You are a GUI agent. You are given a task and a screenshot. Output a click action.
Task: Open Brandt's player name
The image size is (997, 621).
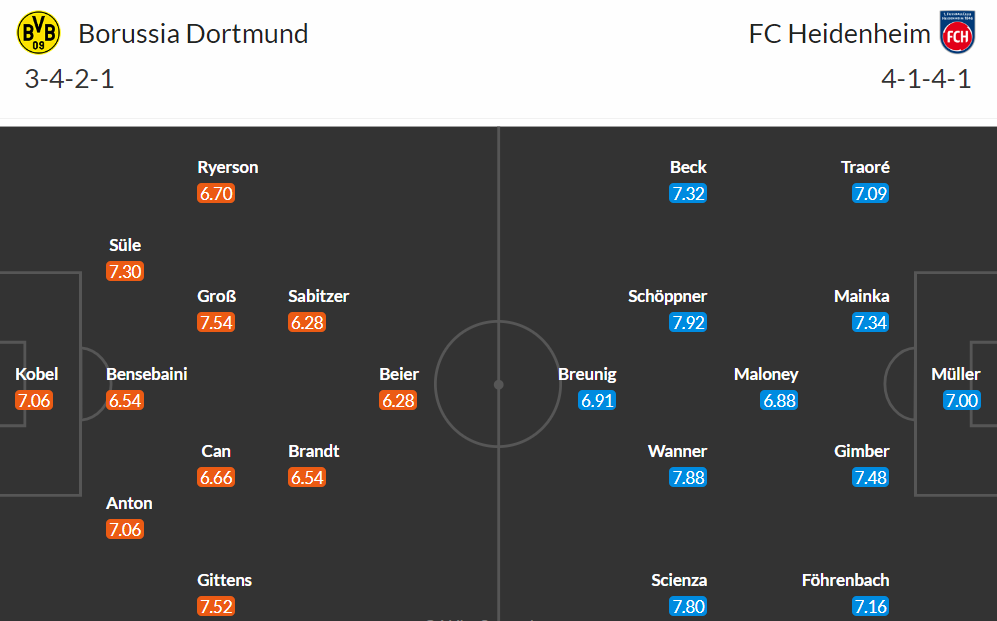pyautogui.click(x=313, y=451)
